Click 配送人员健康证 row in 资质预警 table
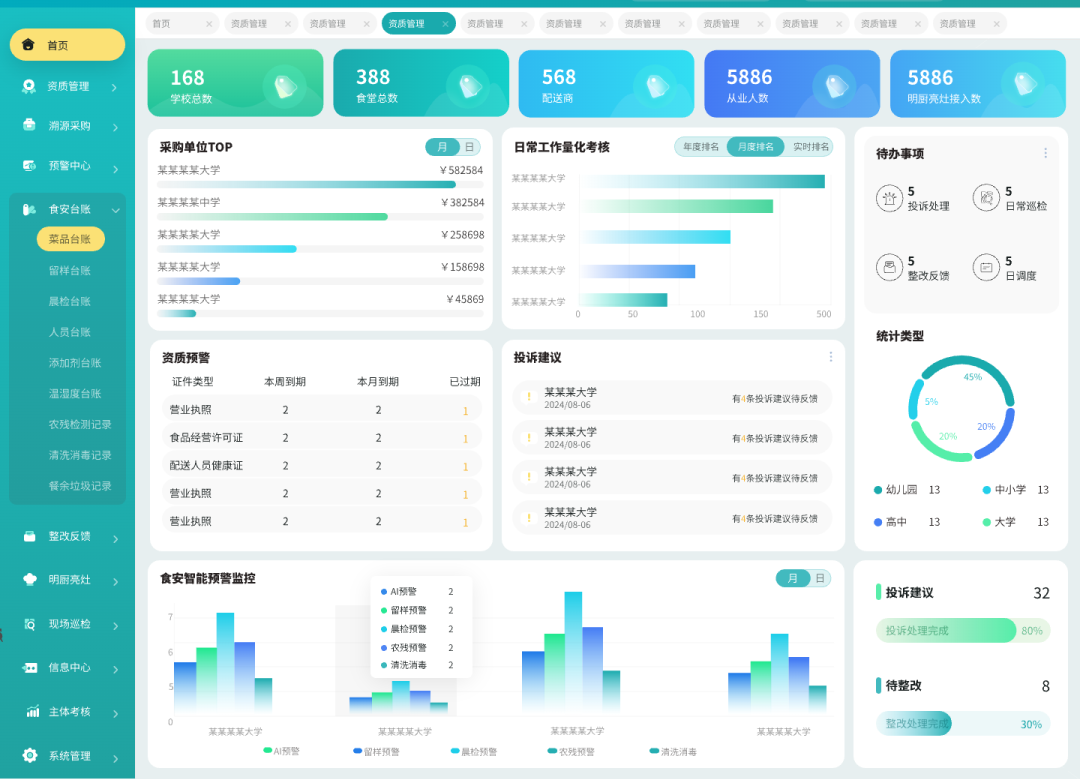The image size is (1080, 779). (322, 466)
